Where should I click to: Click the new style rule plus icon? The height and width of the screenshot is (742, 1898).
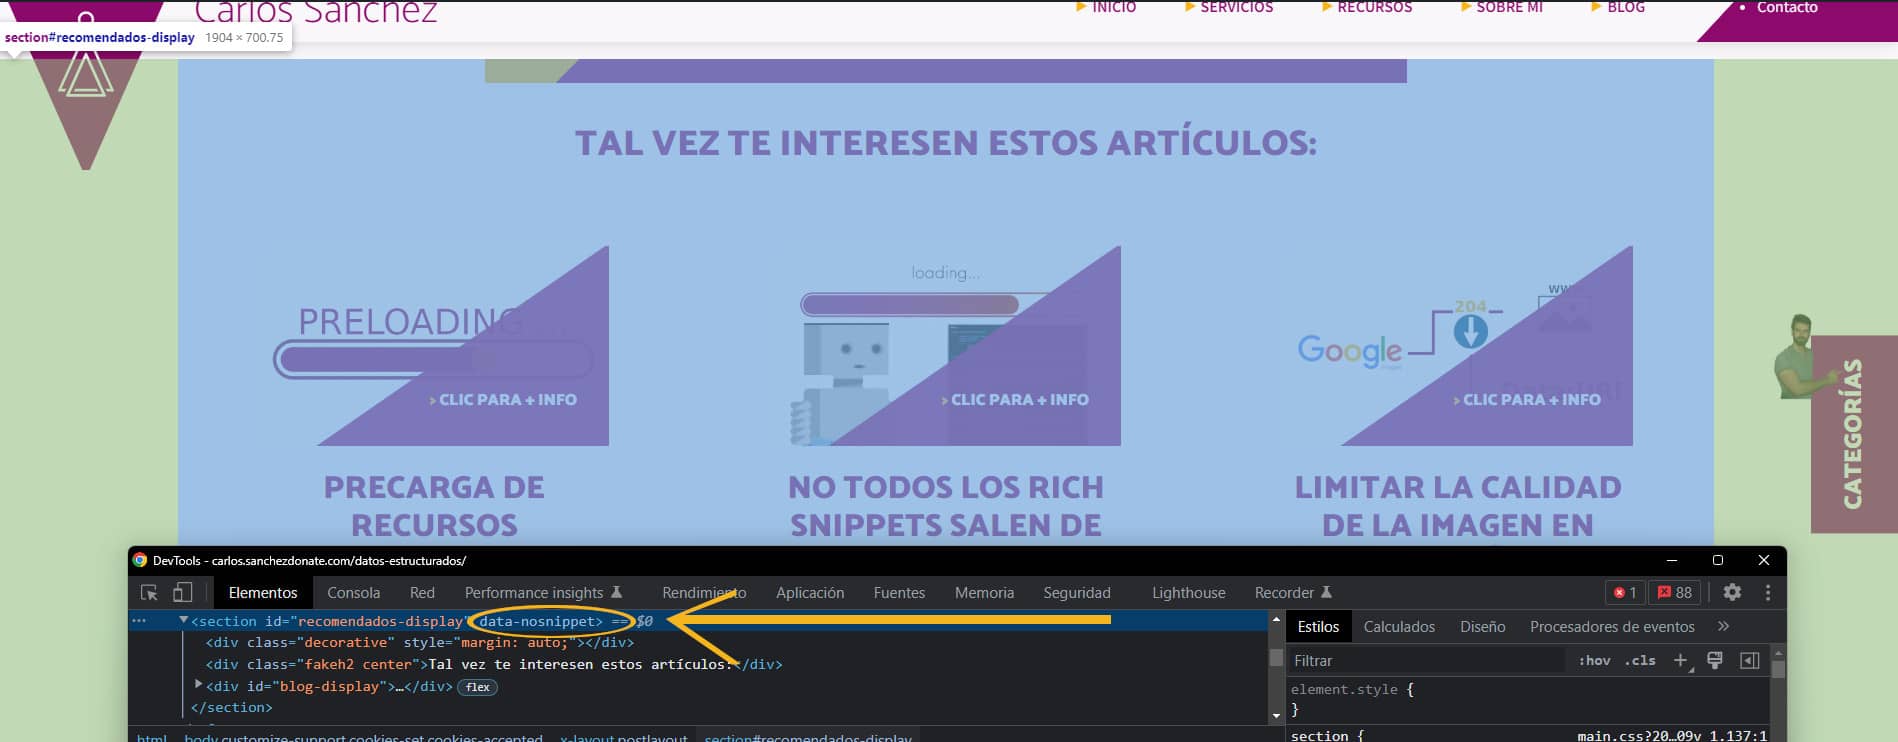pyautogui.click(x=1680, y=660)
